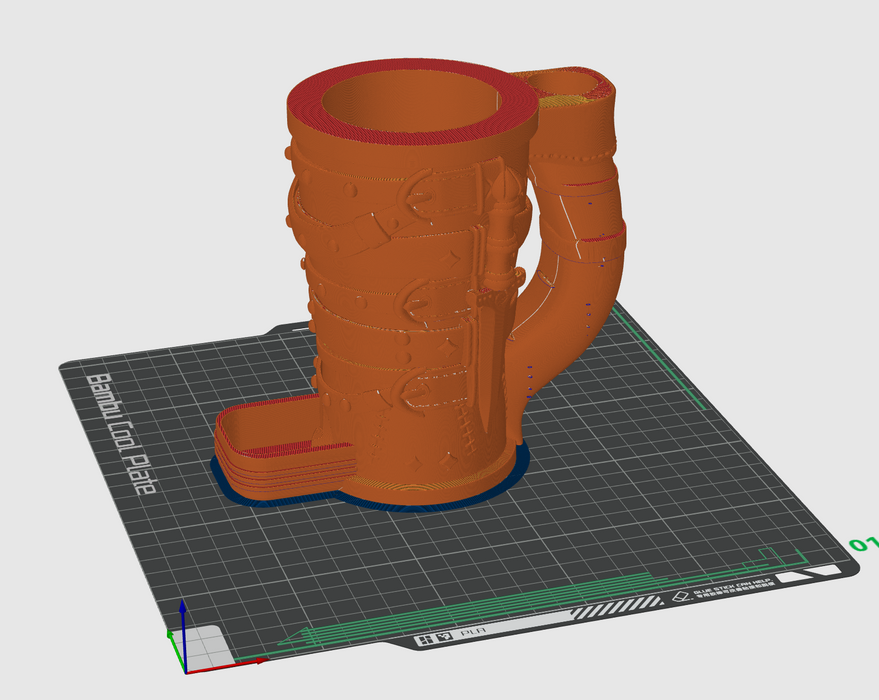Click the second icon beside PLA label
Image resolution: width=879 pixels, height=700 pixels.
443,637
